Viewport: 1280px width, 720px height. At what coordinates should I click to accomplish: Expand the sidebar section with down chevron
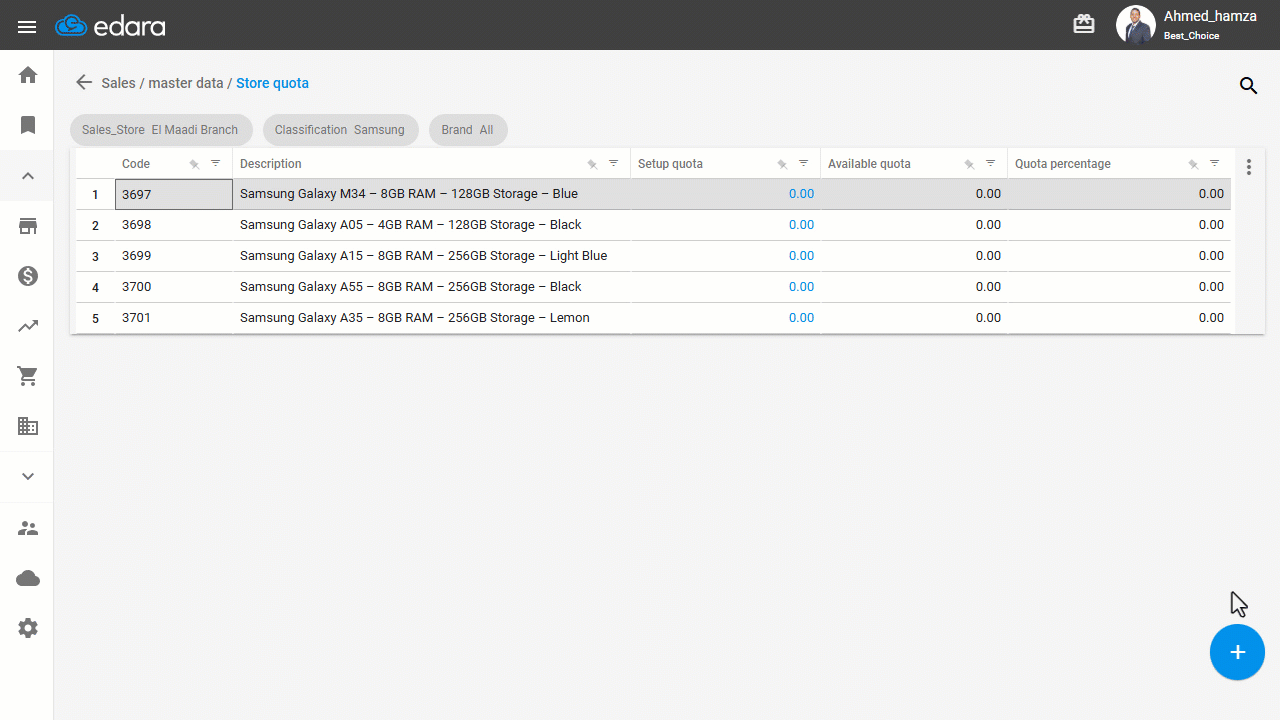click(28, 476)
